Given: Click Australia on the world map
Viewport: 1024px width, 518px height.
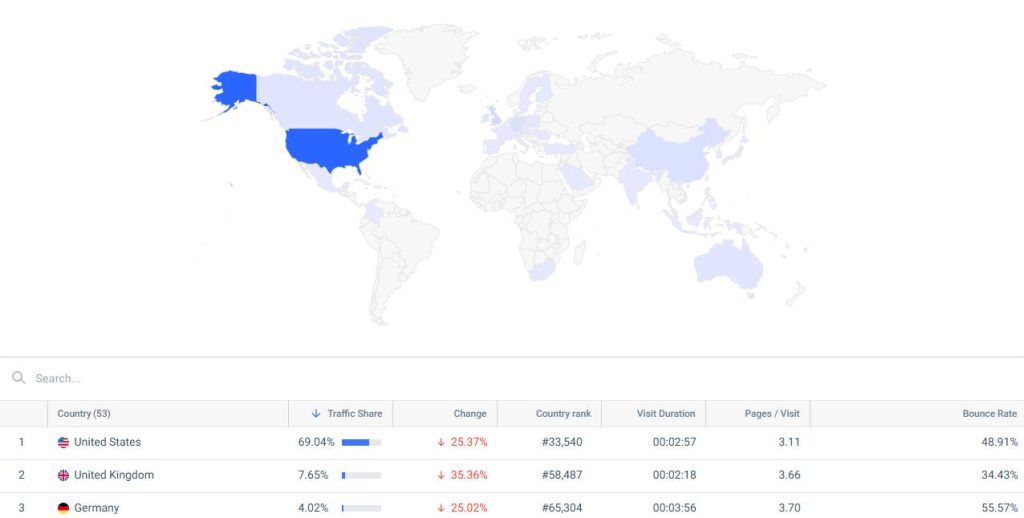Looking at the screenshot, I should point(728,265).
